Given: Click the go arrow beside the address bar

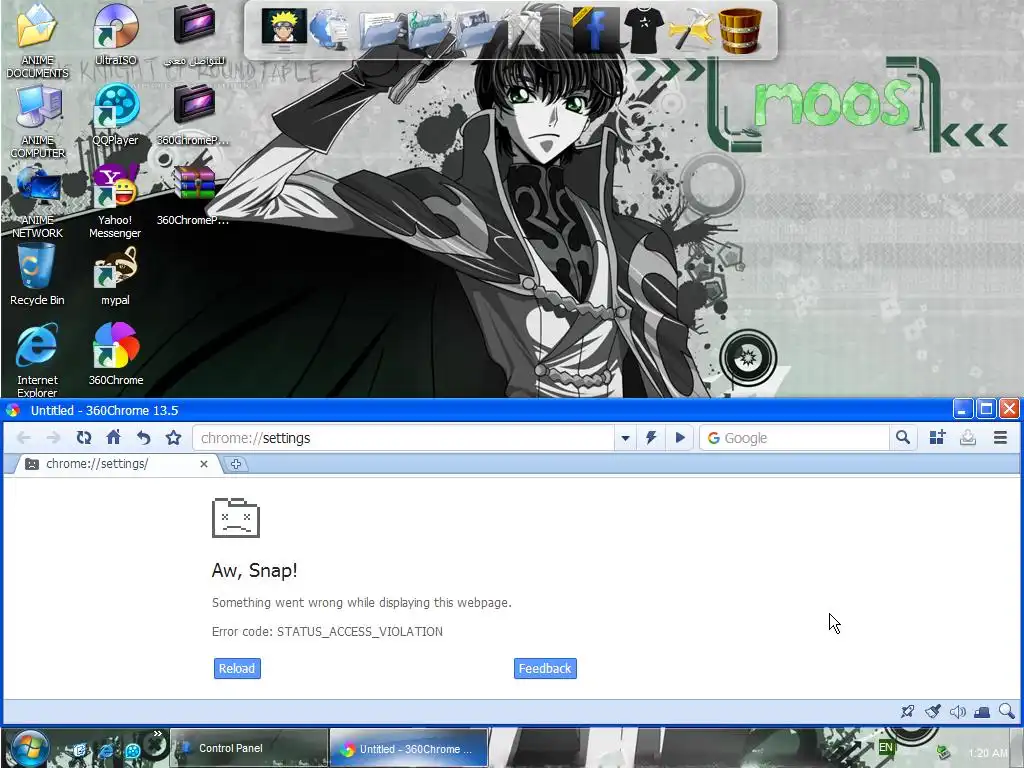Looking at the screenshot, I should point(680,438).
